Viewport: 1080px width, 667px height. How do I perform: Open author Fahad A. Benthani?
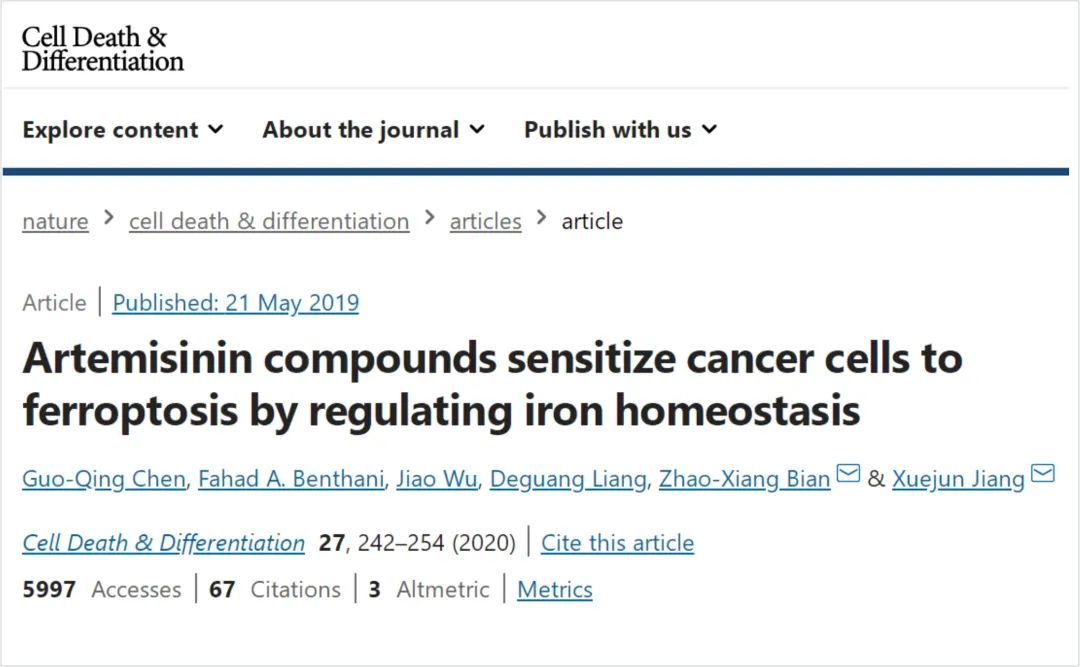[291, 479]
